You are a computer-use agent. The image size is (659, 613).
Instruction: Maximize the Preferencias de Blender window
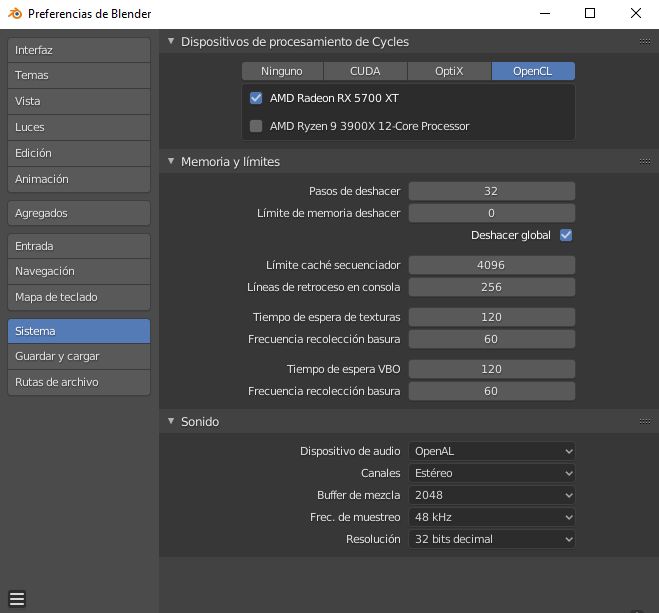590,13
